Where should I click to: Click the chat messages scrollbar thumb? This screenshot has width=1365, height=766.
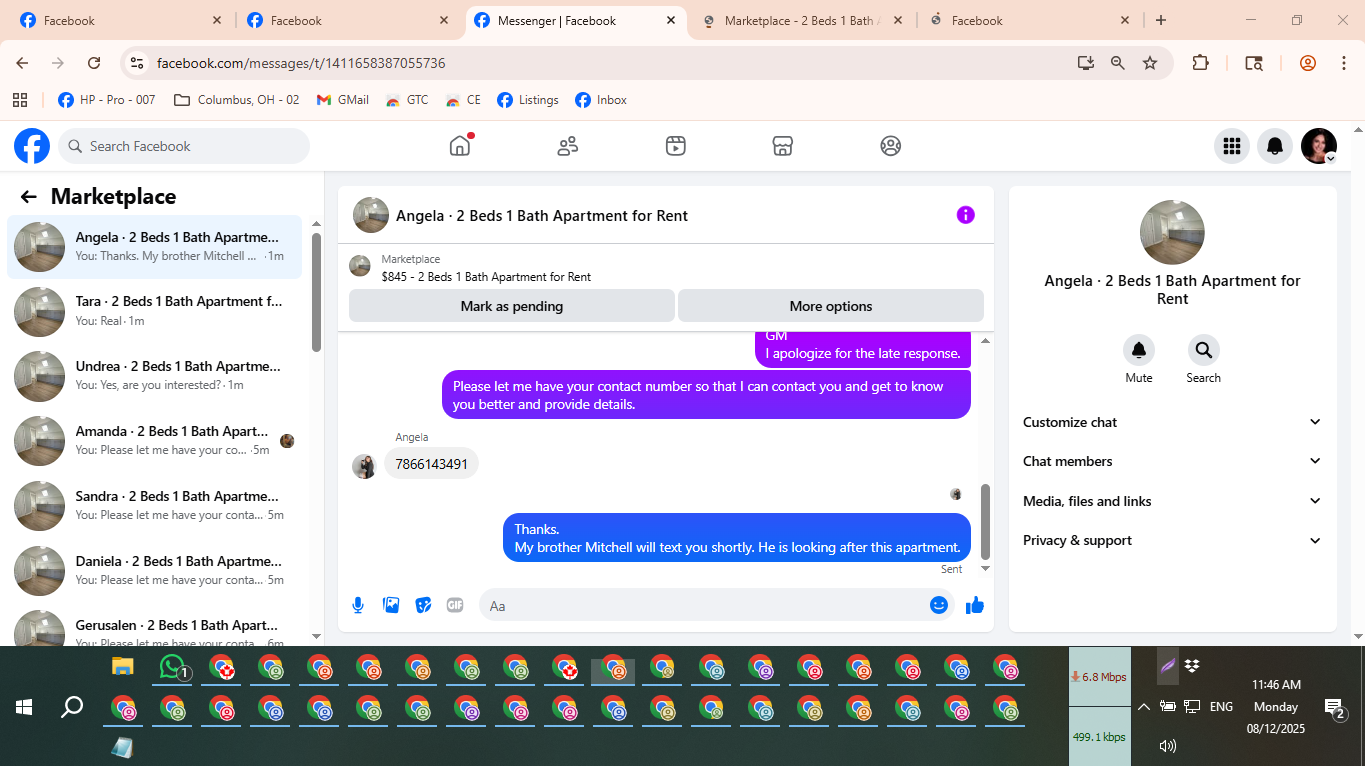[985, 522]
